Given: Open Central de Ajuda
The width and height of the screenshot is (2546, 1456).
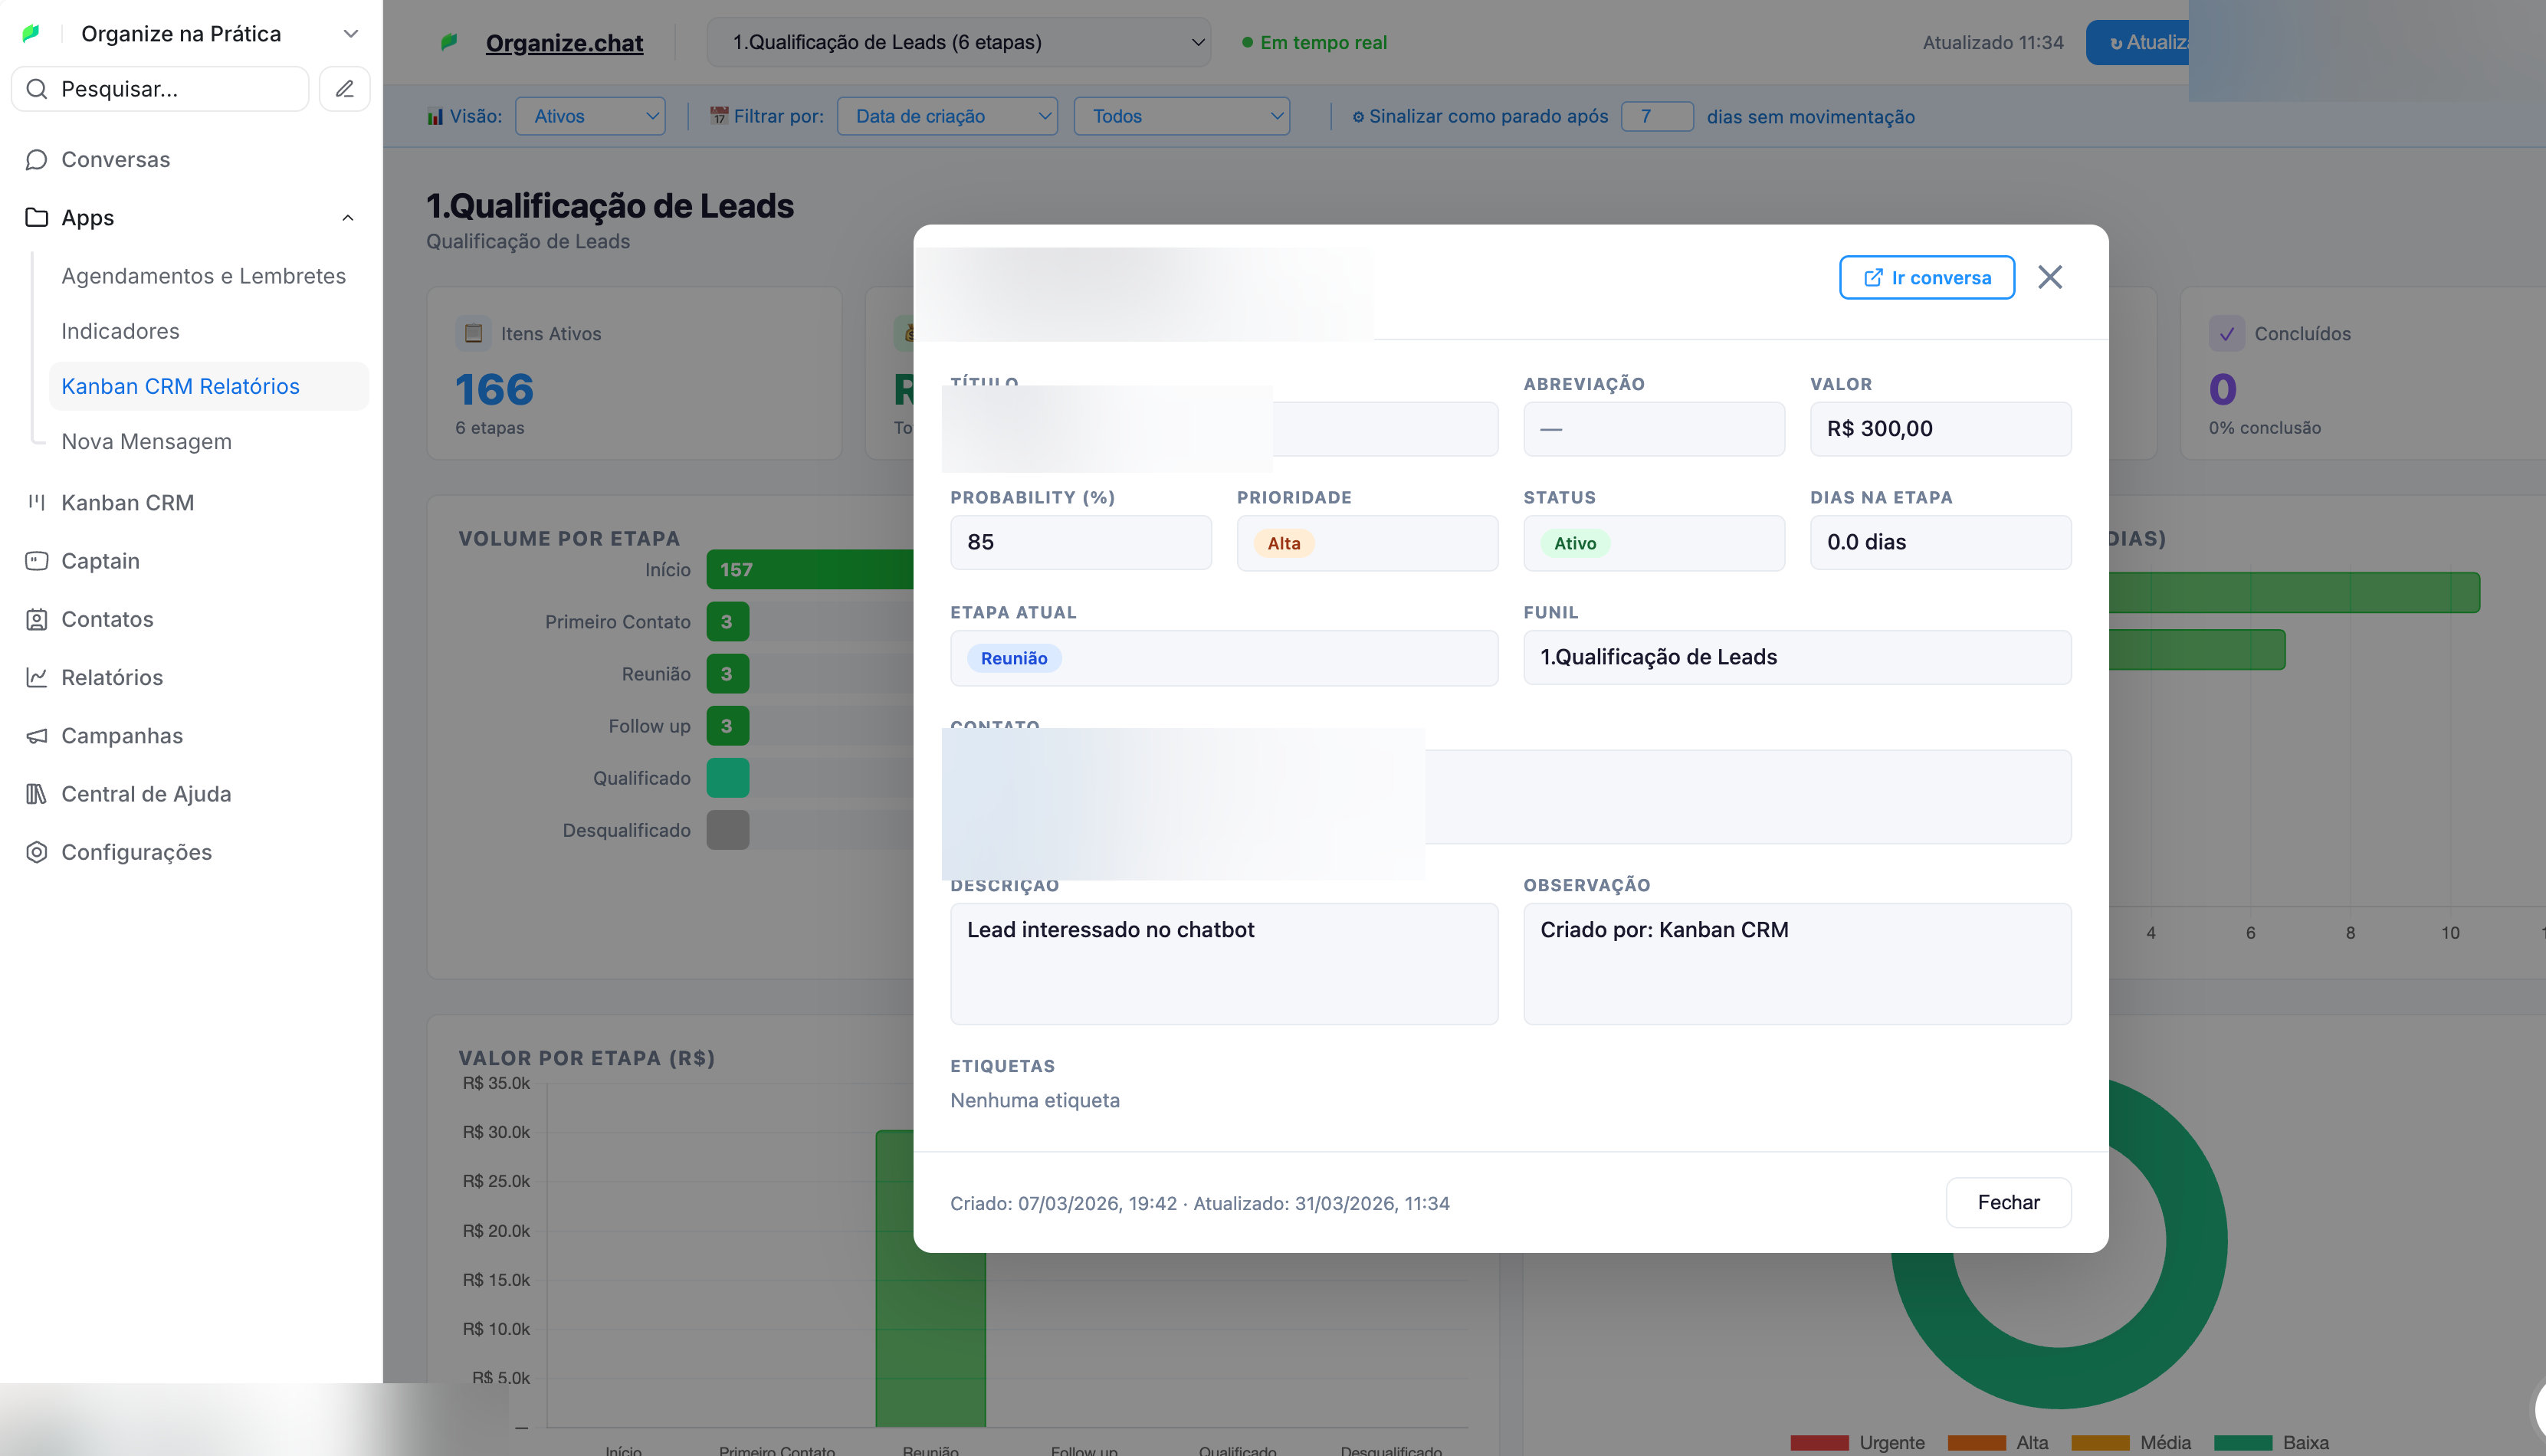Looking at the screenshot, I should (x=146, y=794).
